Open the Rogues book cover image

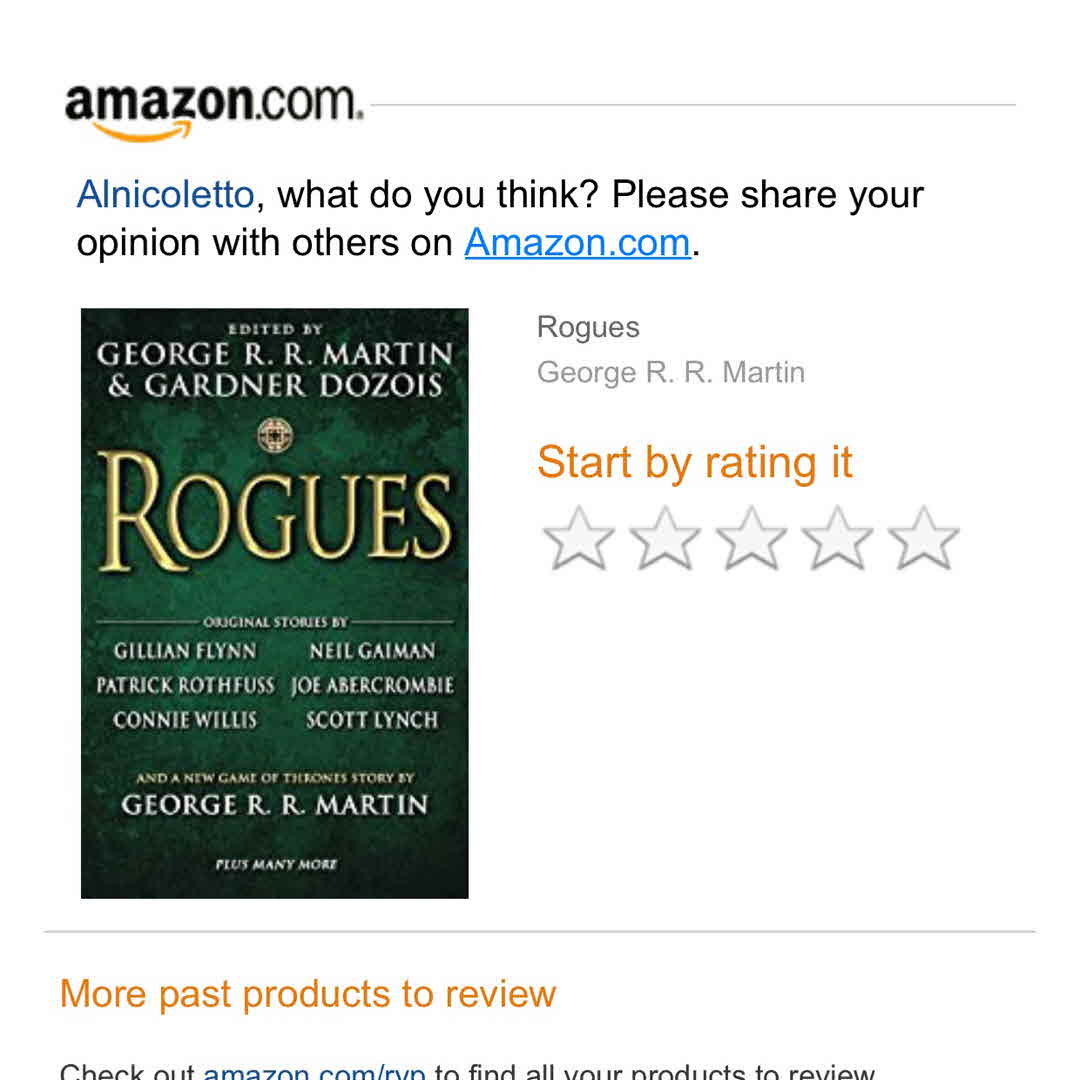tap(275, 603)
